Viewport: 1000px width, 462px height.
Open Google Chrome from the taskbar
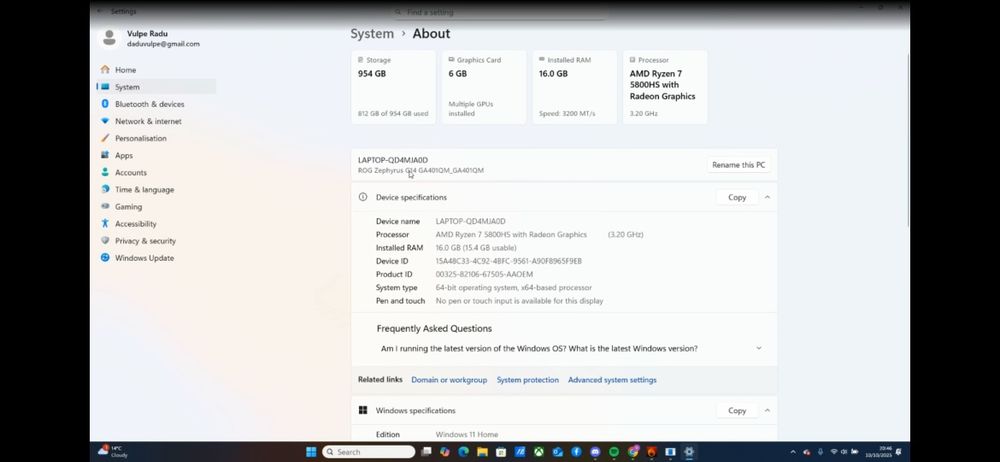(x=633, y=452)
